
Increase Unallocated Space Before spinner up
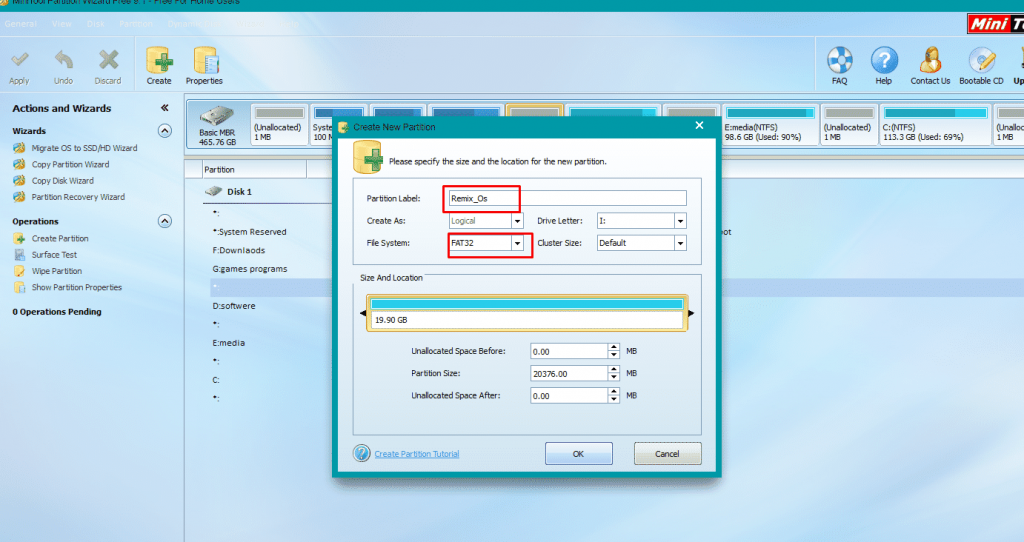coord(614,347)
